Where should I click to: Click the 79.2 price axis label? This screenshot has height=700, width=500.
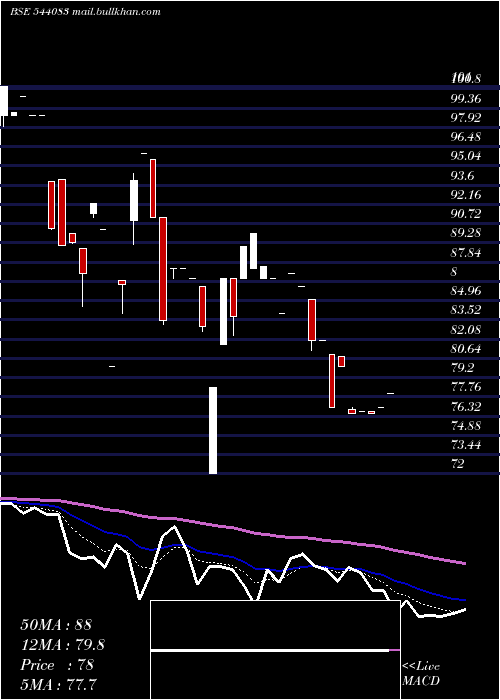point(462,368)
